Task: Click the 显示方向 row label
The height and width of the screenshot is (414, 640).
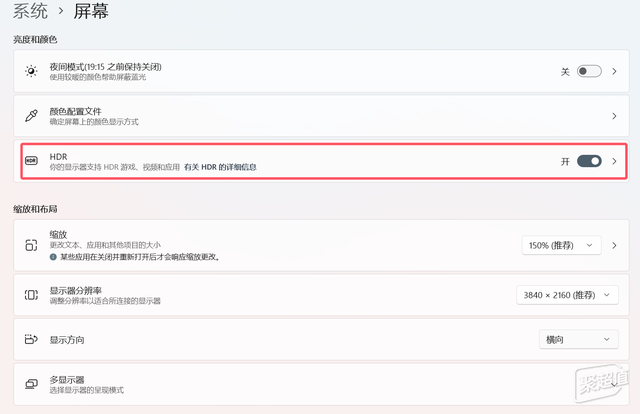Action: [67, 340]
